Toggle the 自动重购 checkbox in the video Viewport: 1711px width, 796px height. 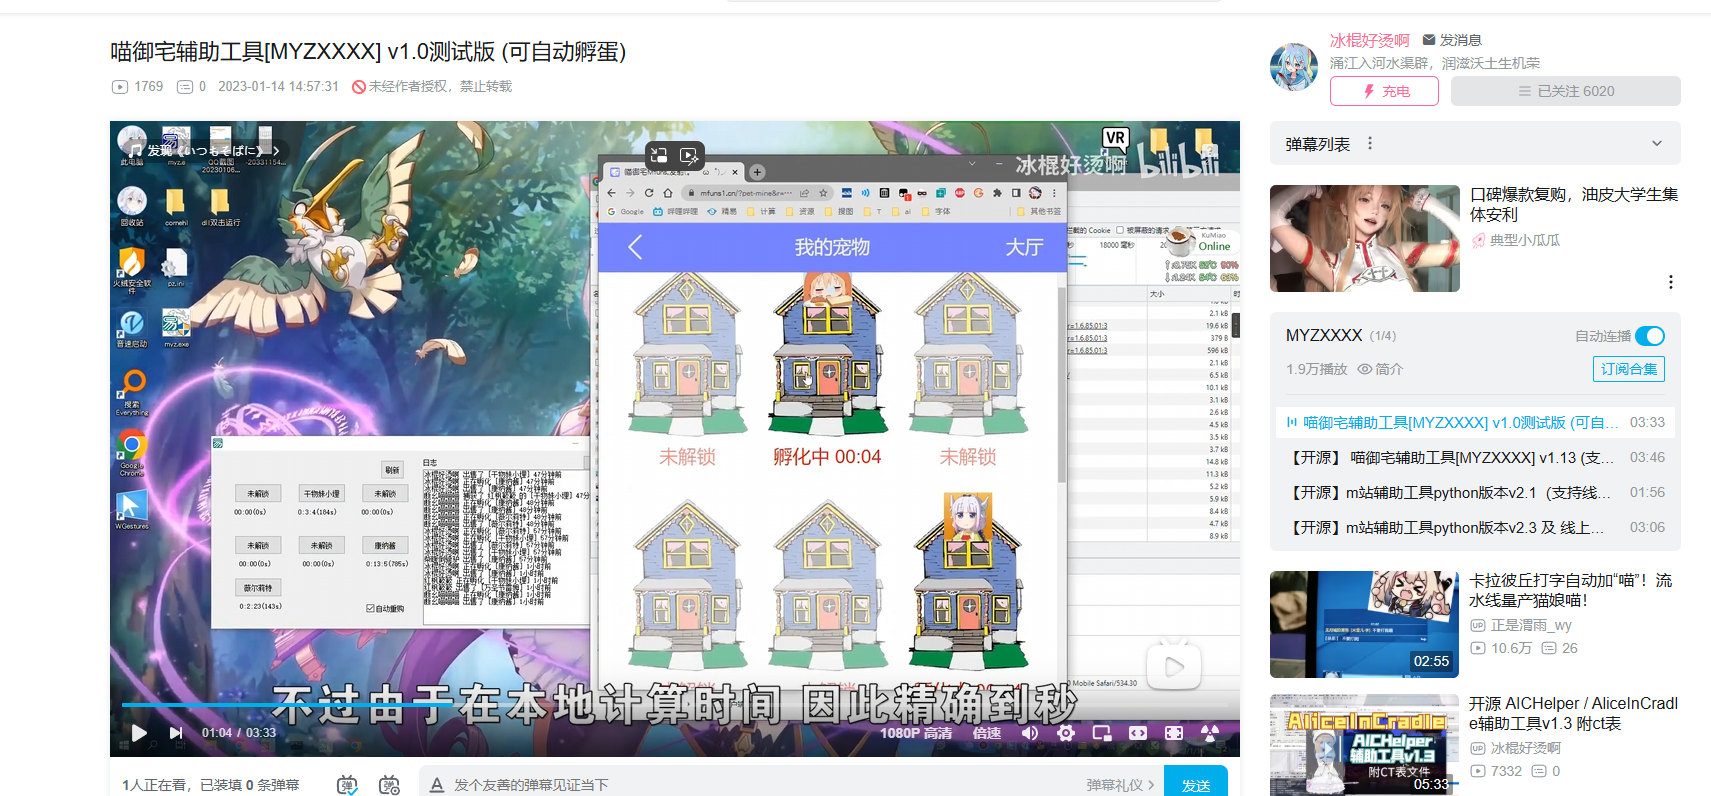(x=370, y=608)
